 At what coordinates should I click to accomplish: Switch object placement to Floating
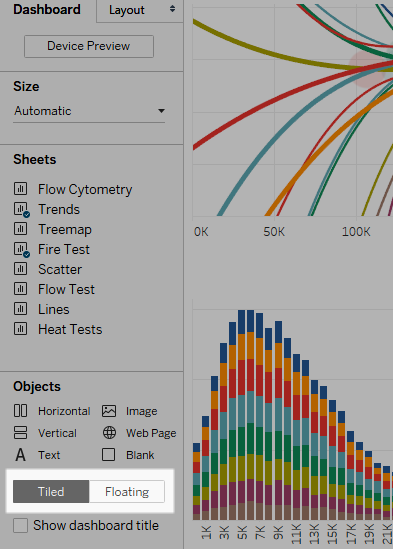pos(127,492)
